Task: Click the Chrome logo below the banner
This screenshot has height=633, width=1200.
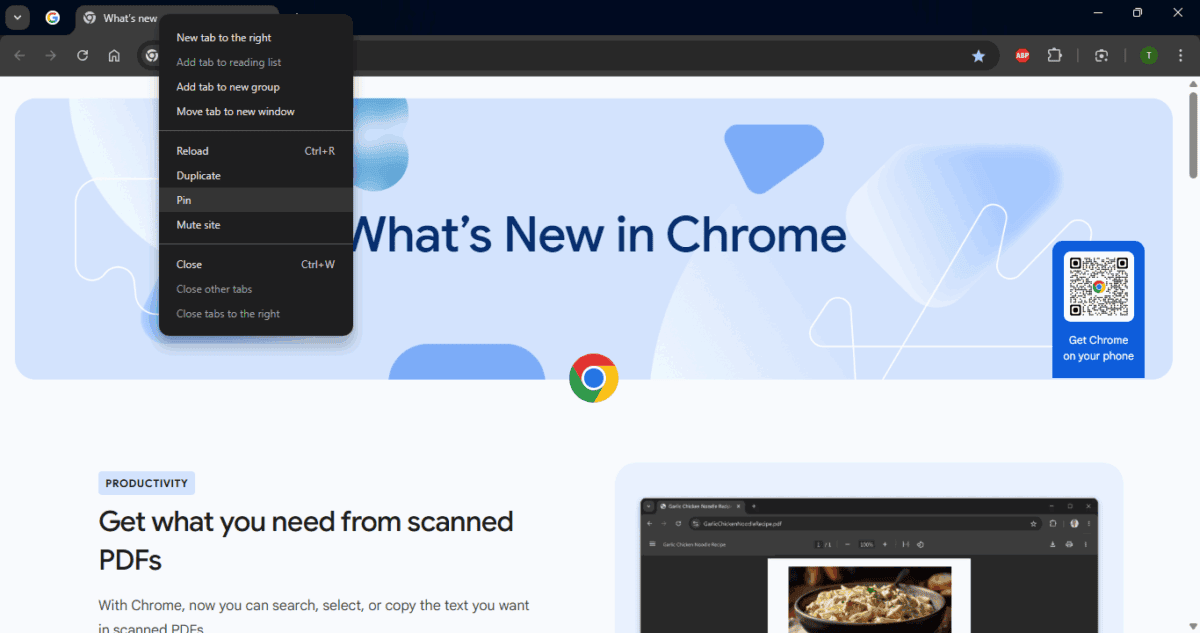Action: (x=594, y=377)
